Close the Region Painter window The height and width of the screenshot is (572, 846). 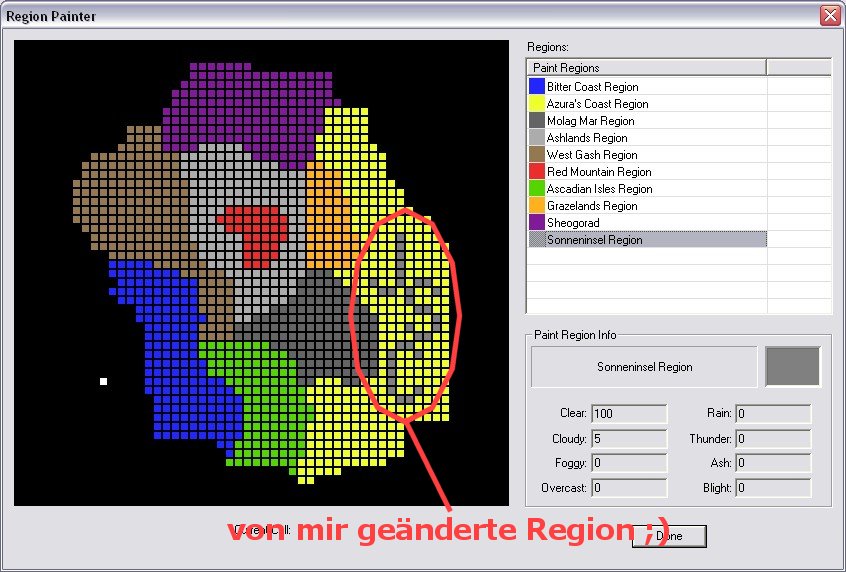[x=829, y=16]
